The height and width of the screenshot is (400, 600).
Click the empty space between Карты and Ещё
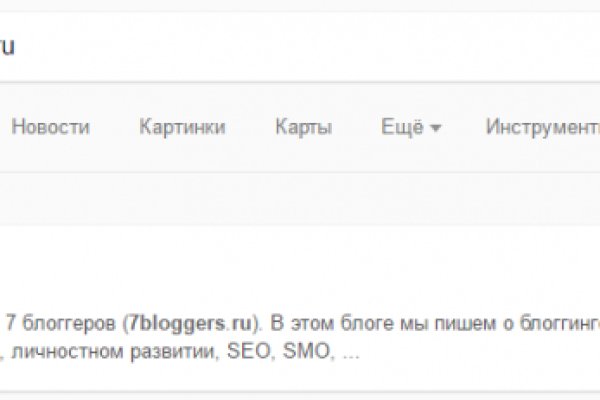pos(356,127)
